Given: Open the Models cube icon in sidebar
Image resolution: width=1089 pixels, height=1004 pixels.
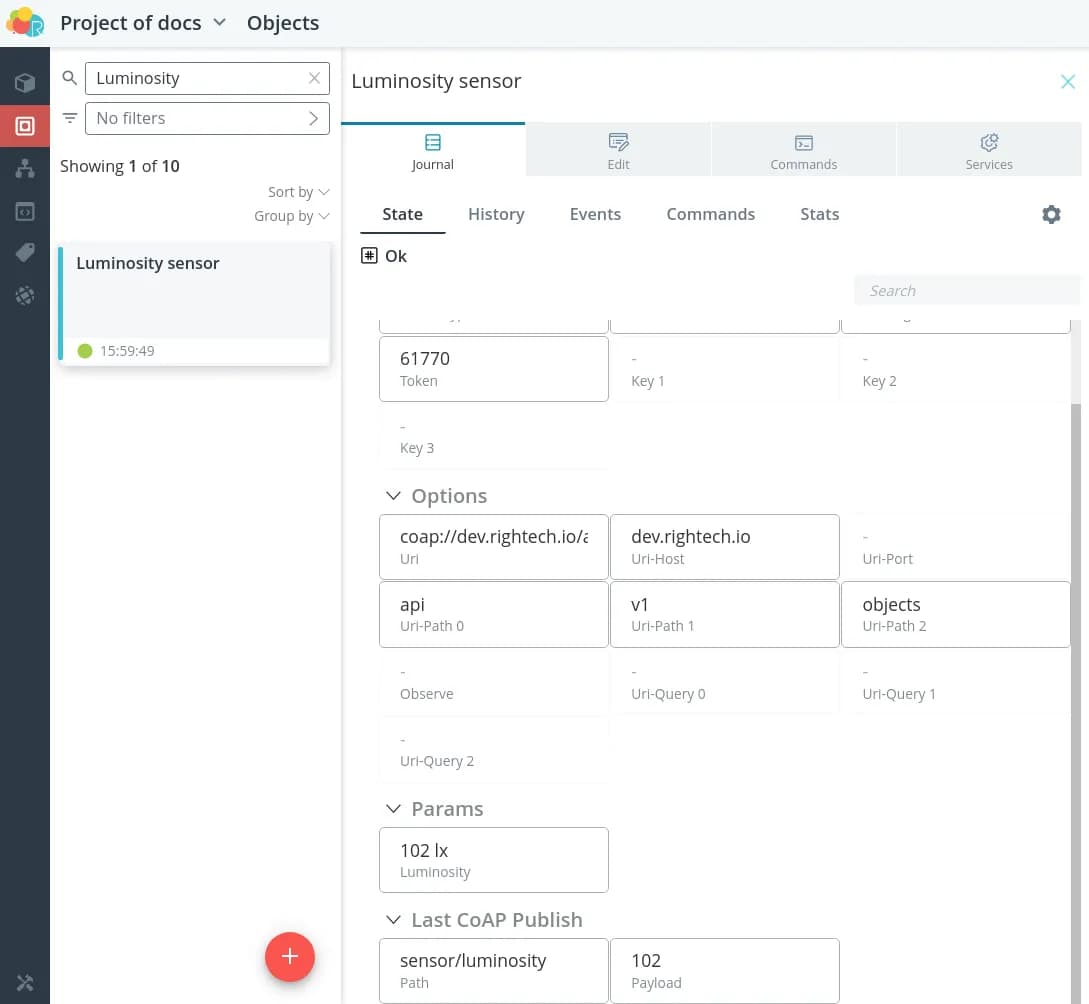Looking at the screenshot, I should coord(25,83).
